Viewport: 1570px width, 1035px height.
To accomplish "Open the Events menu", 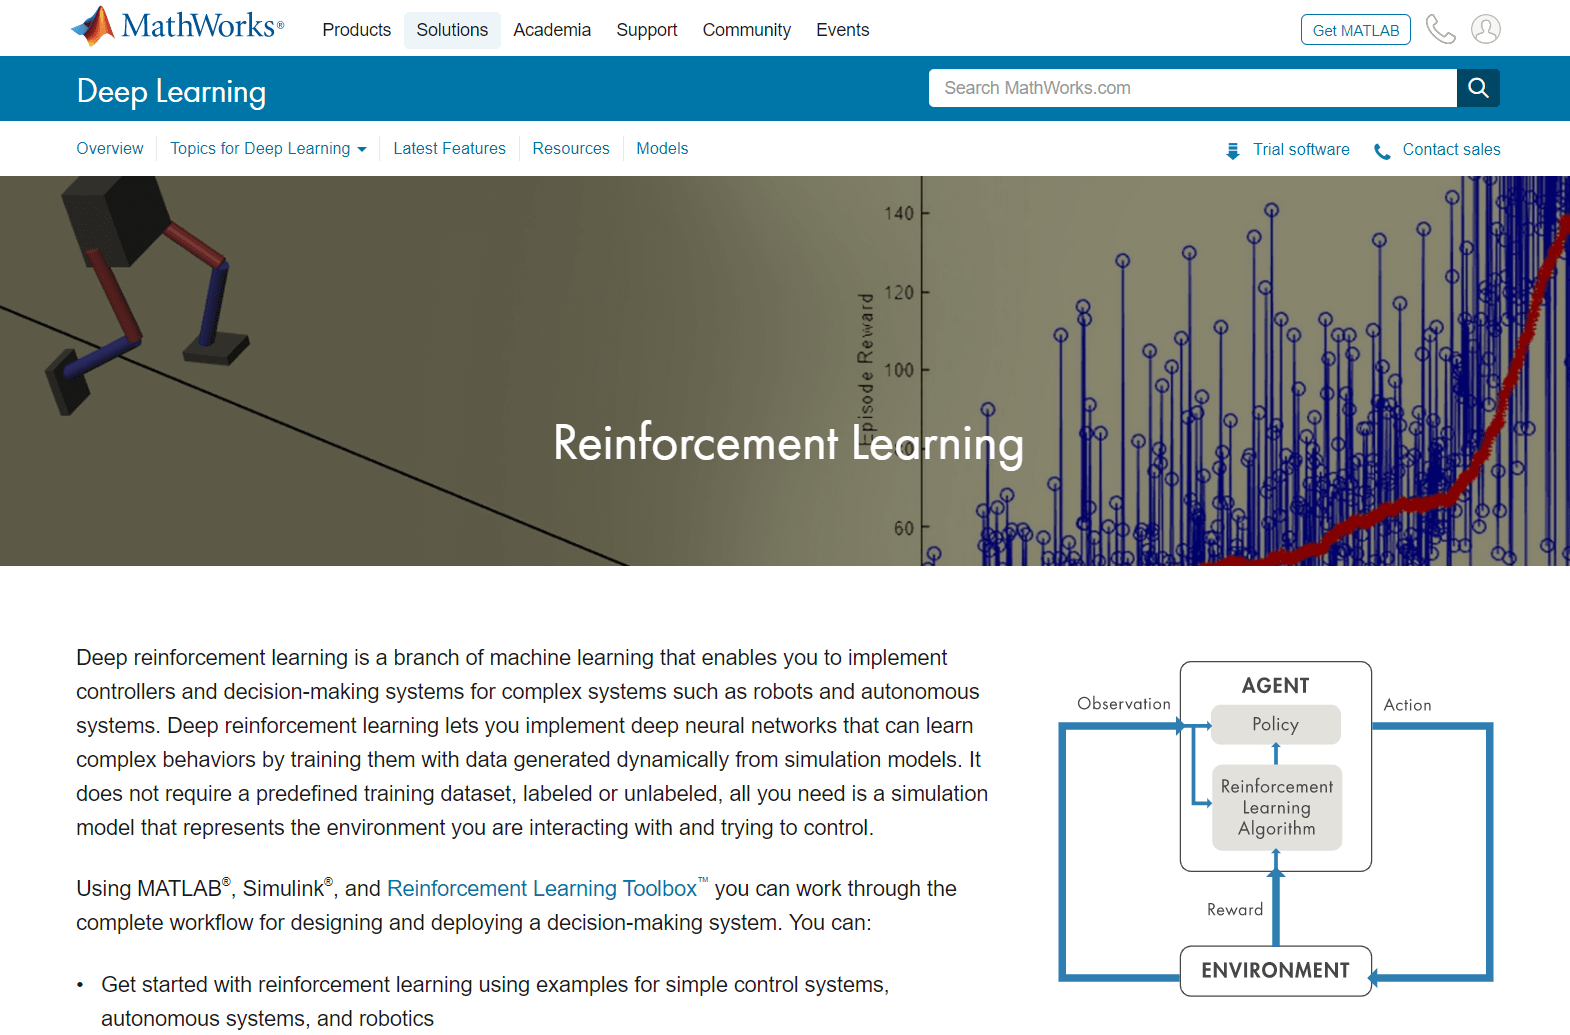I will point(842,30).
